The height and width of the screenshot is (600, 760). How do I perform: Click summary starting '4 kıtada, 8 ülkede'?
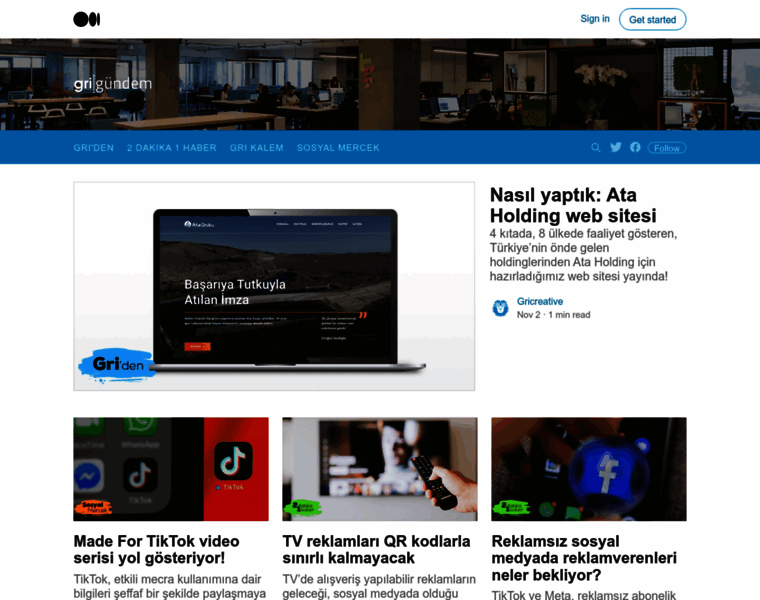[x=583, y=255]
